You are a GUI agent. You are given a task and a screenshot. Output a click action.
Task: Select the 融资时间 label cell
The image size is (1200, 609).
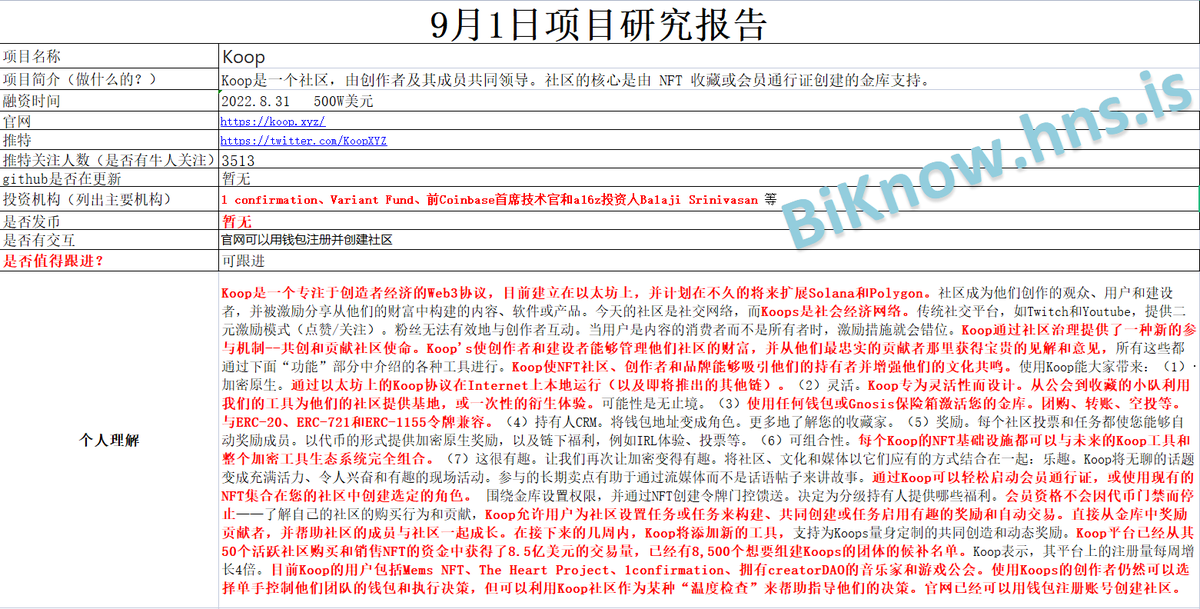coord(109,101)
